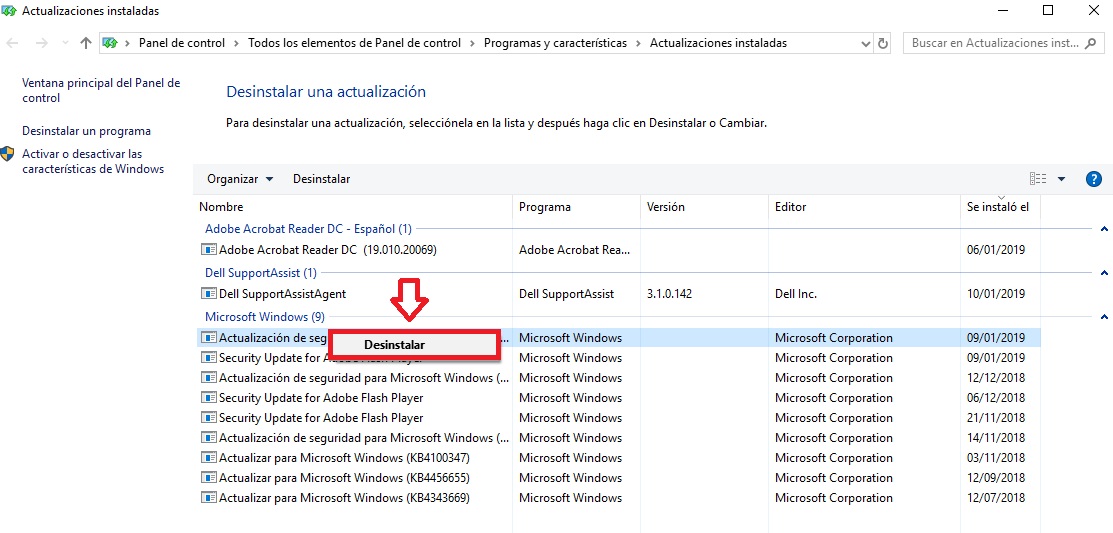Open Activar o desactivar las características de Windows

[x=93, y=161]
